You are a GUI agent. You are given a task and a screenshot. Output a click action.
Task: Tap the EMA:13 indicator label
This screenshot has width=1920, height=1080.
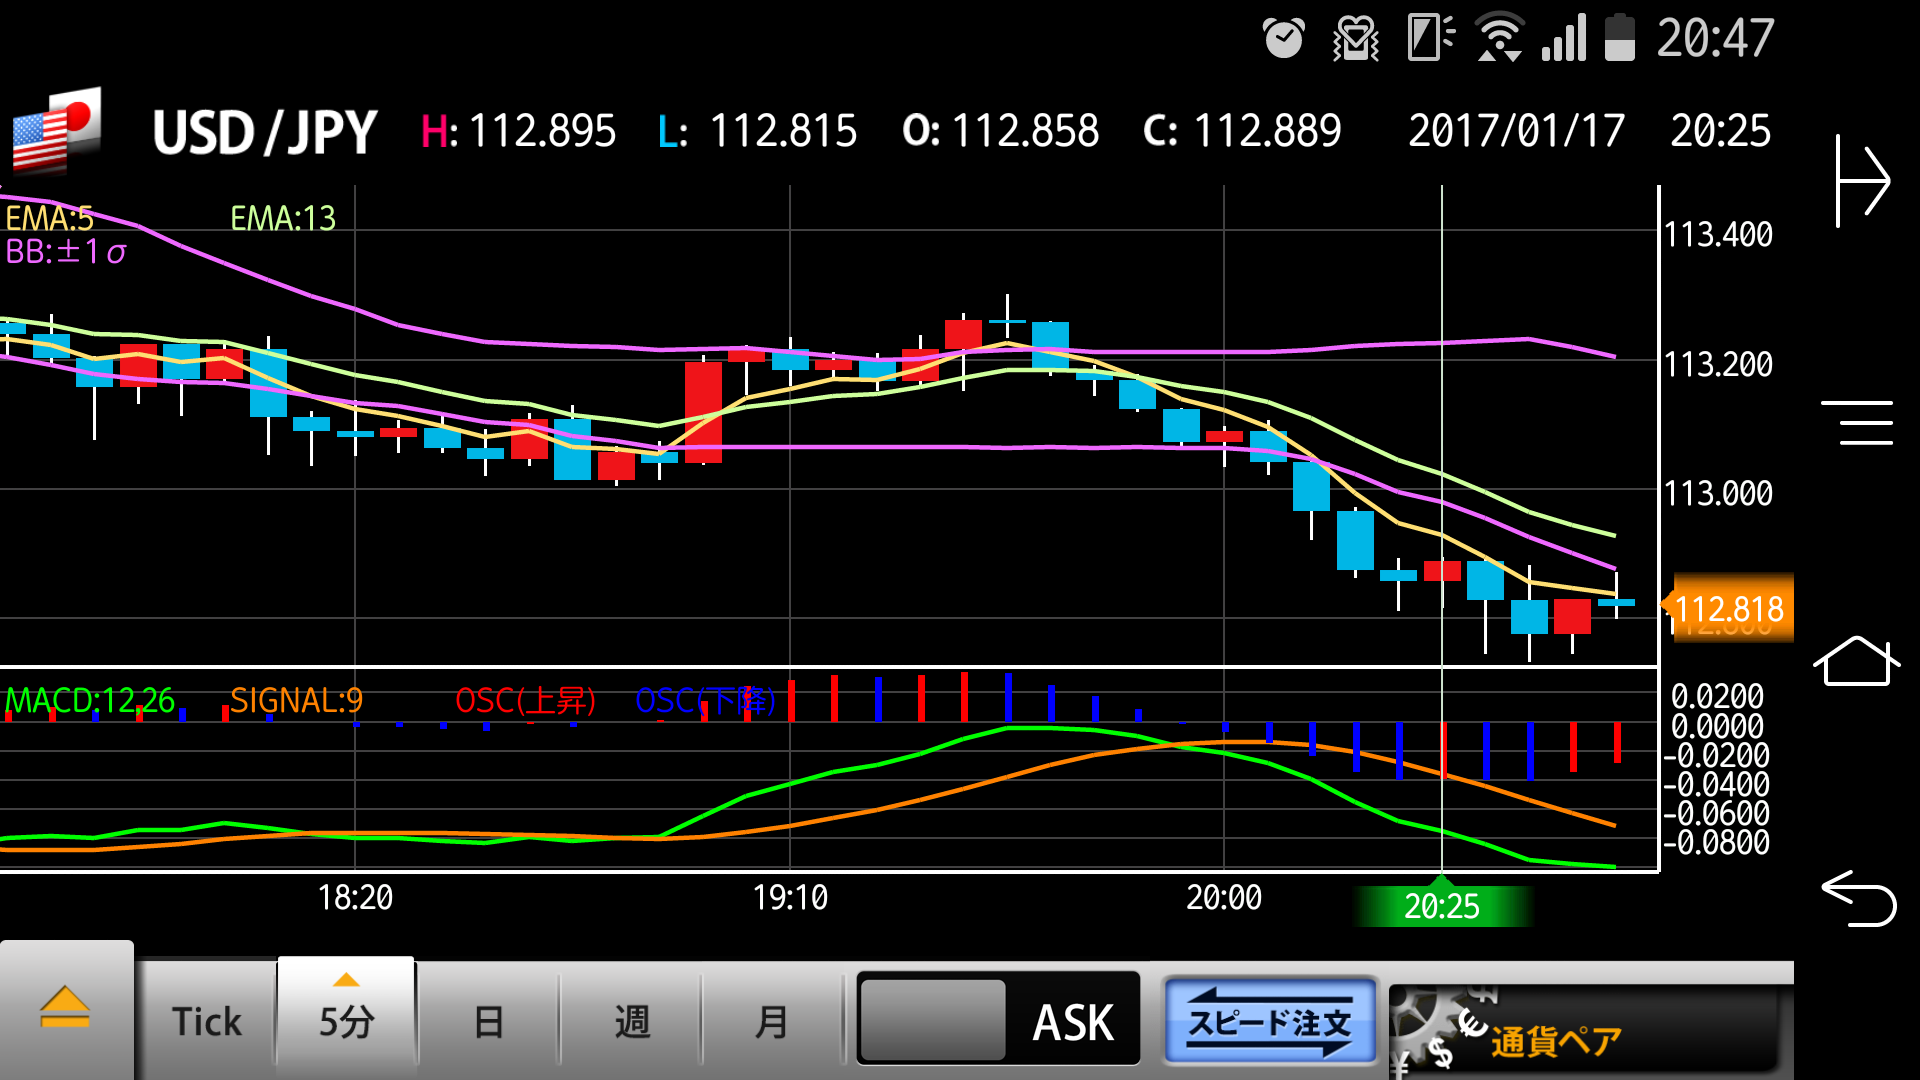point(283,218)
